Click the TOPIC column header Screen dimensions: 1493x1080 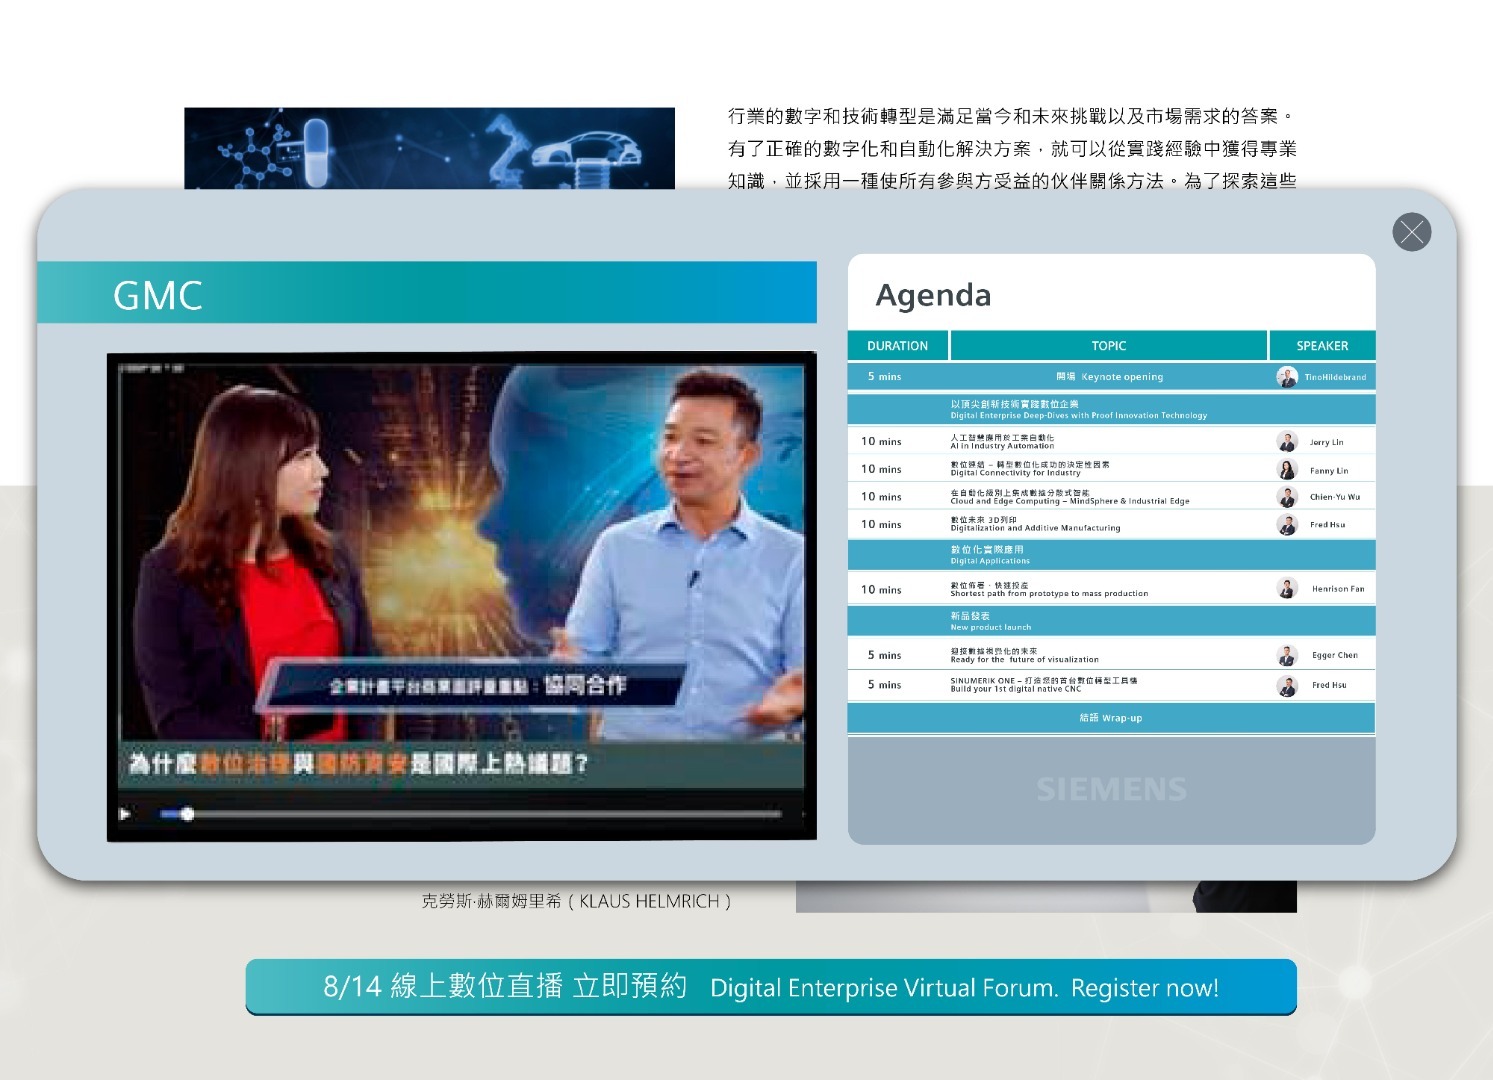1108,346
